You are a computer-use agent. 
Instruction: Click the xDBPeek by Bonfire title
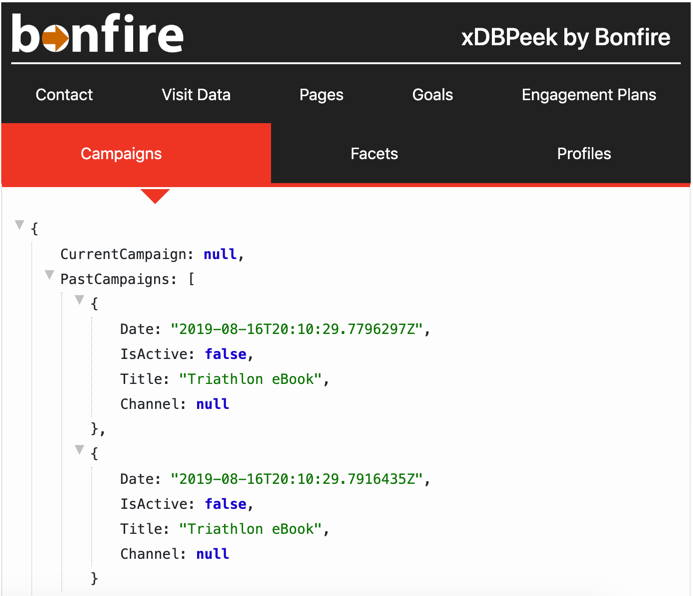click(x=566, y=37)
